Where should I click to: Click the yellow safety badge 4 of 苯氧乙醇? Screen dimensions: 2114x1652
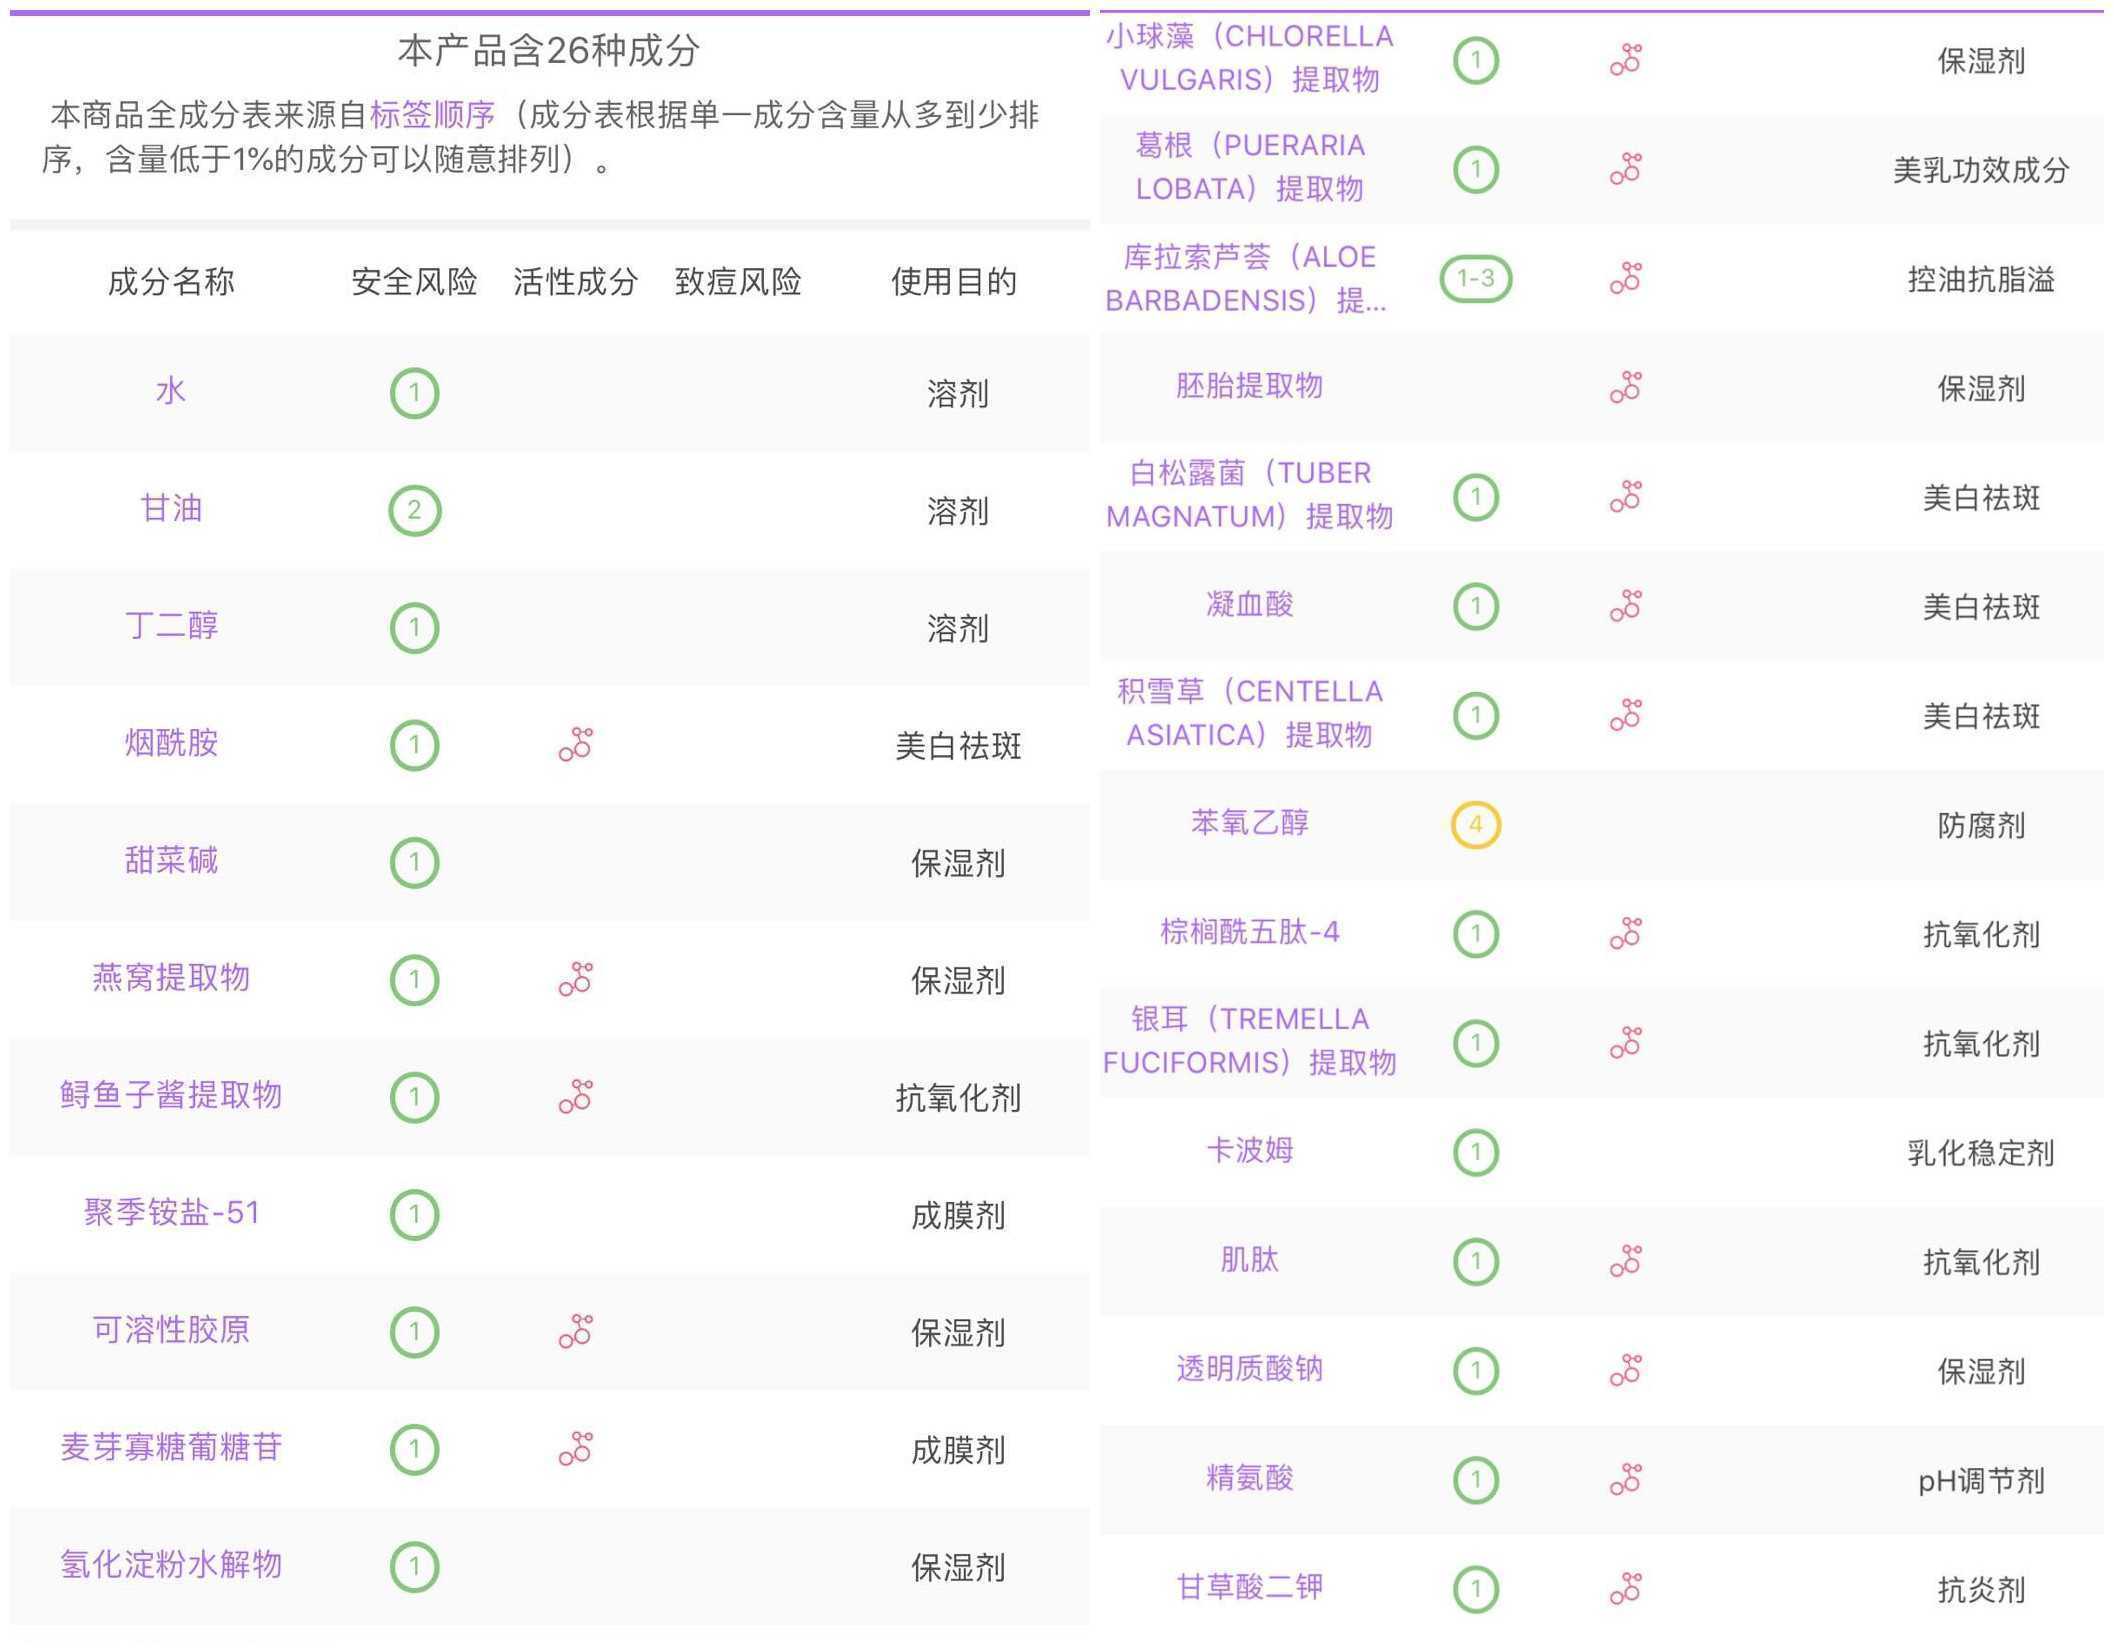[1474, 824]
